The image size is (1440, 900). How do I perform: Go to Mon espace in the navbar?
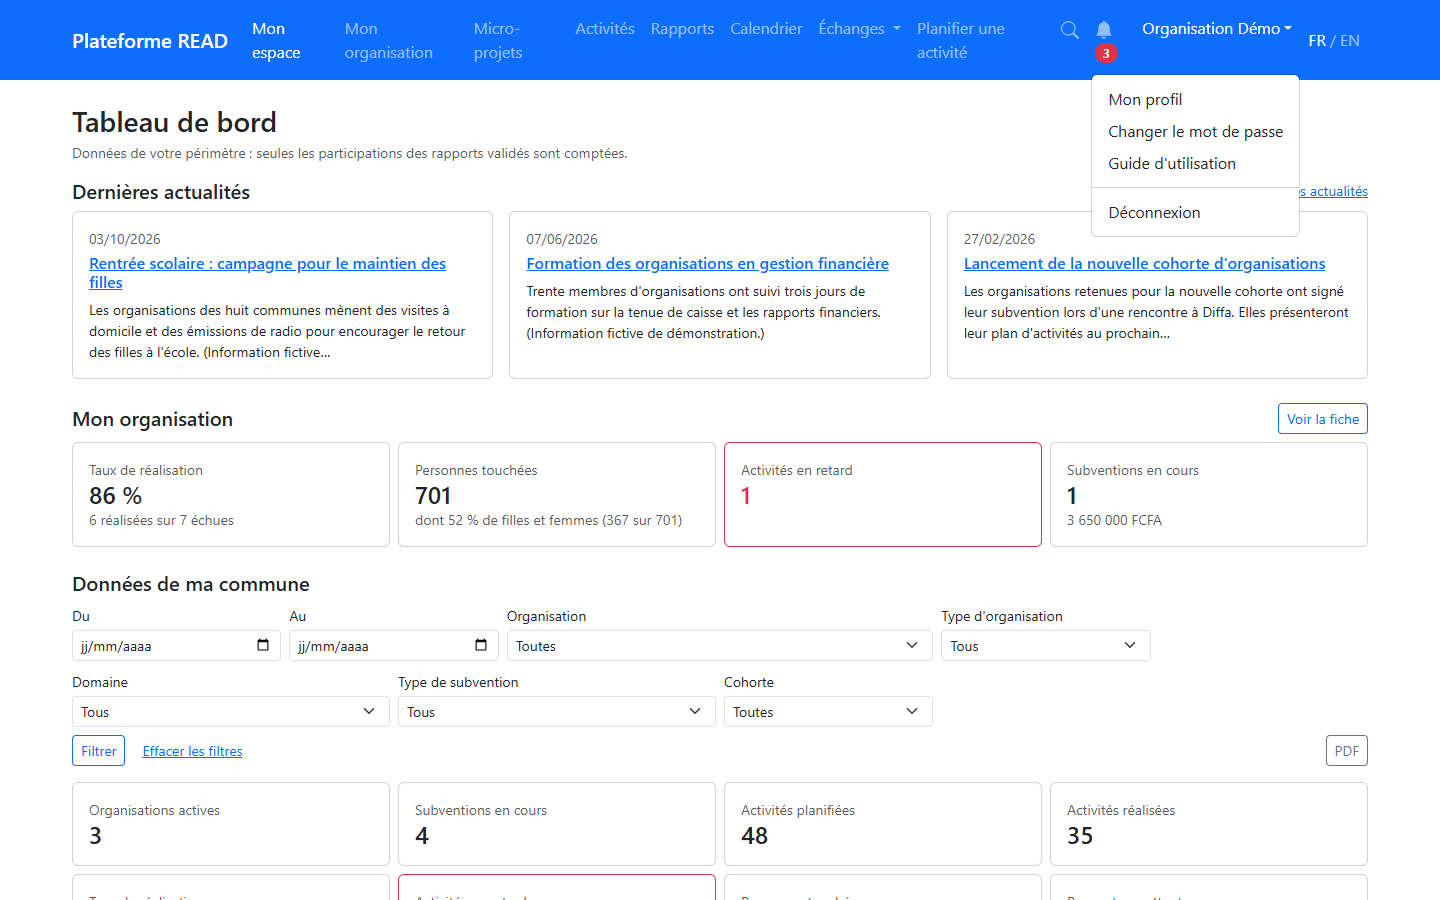(x=276, y=41)
